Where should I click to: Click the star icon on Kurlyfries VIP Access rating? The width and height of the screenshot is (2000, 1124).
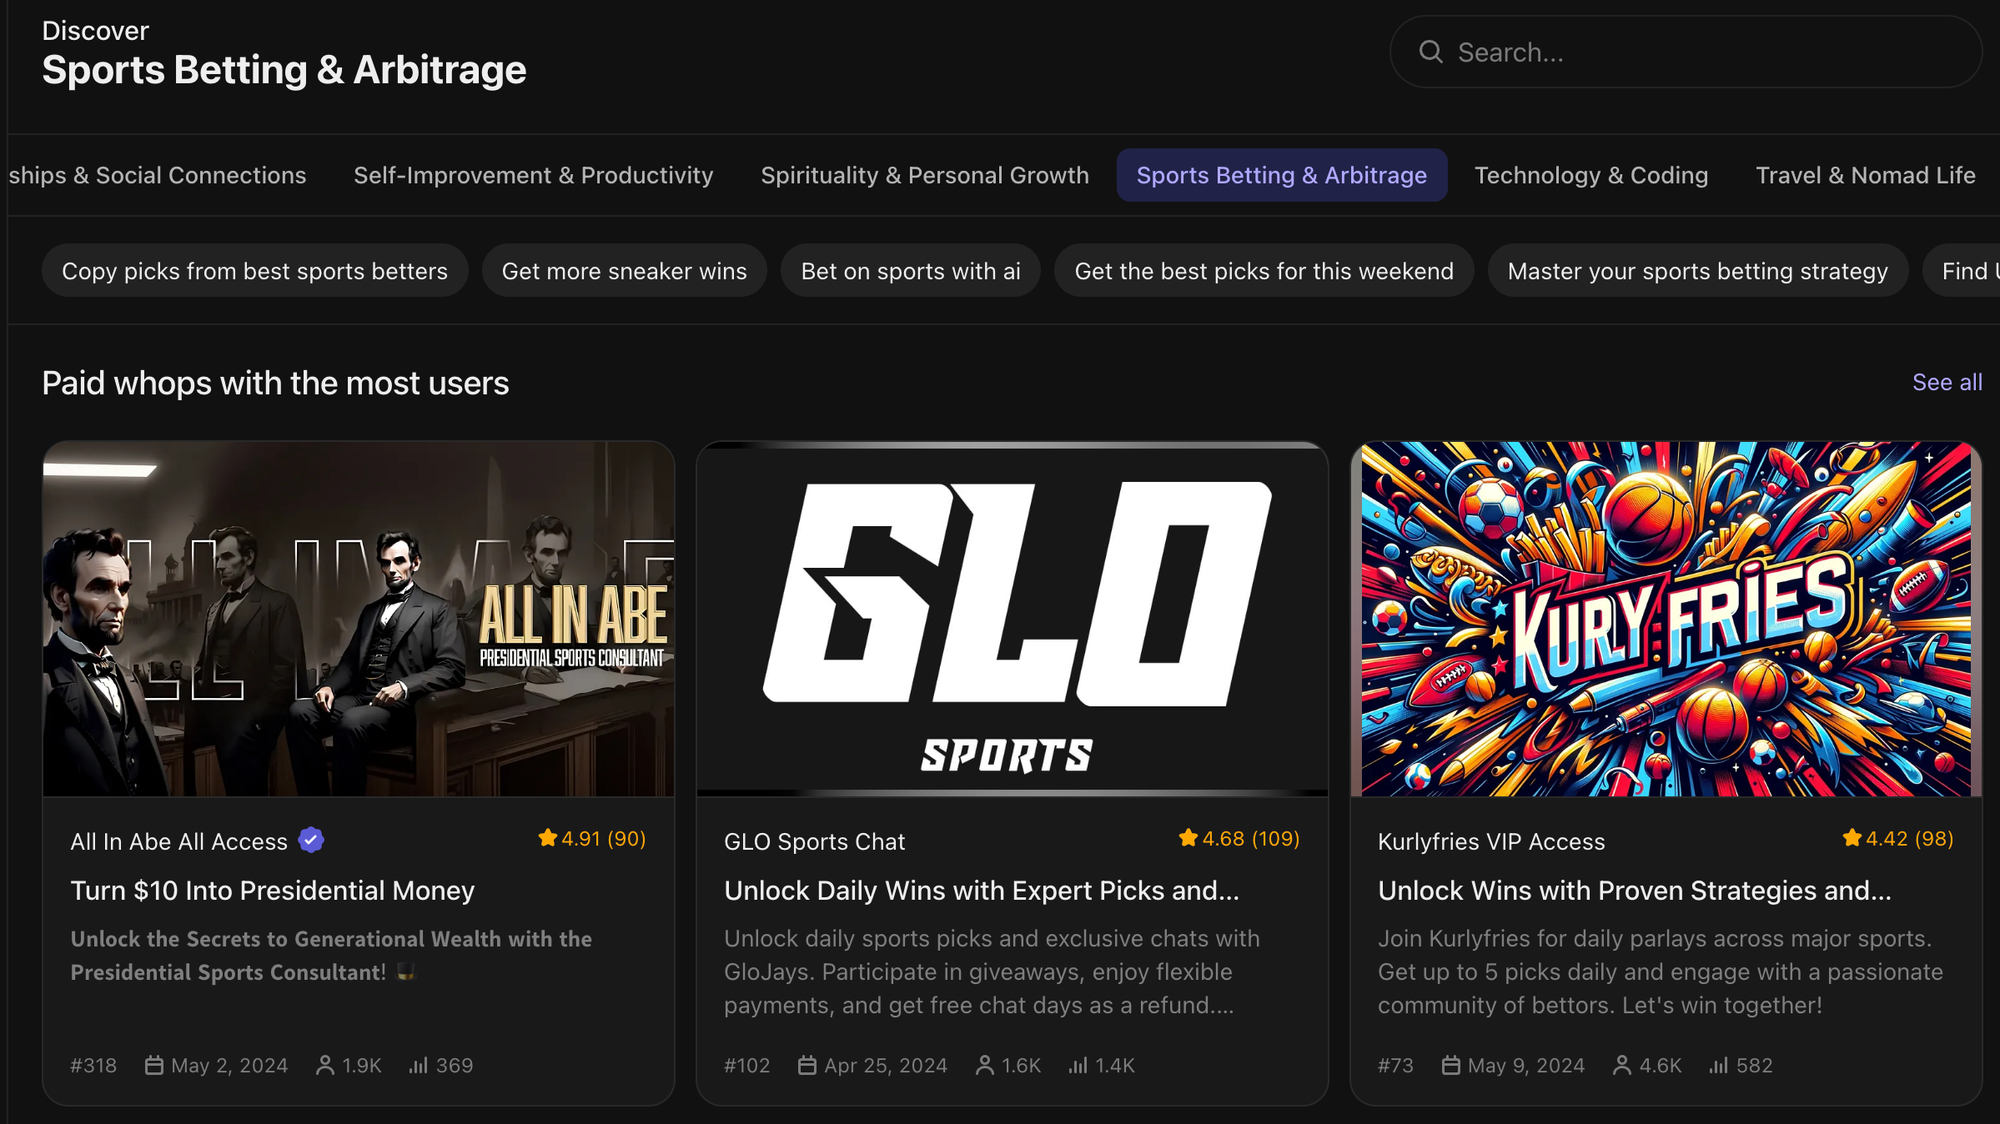tap(1851, 838)
